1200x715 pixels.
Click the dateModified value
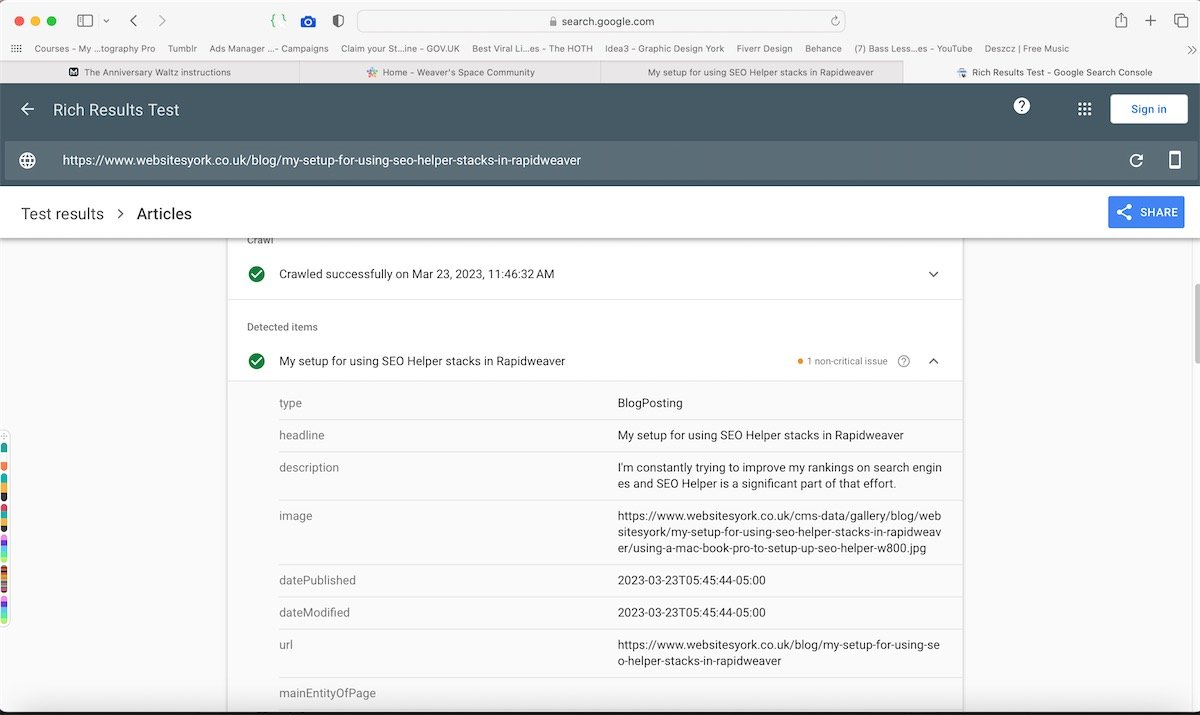pyautogui.click(x=692, y=612)
